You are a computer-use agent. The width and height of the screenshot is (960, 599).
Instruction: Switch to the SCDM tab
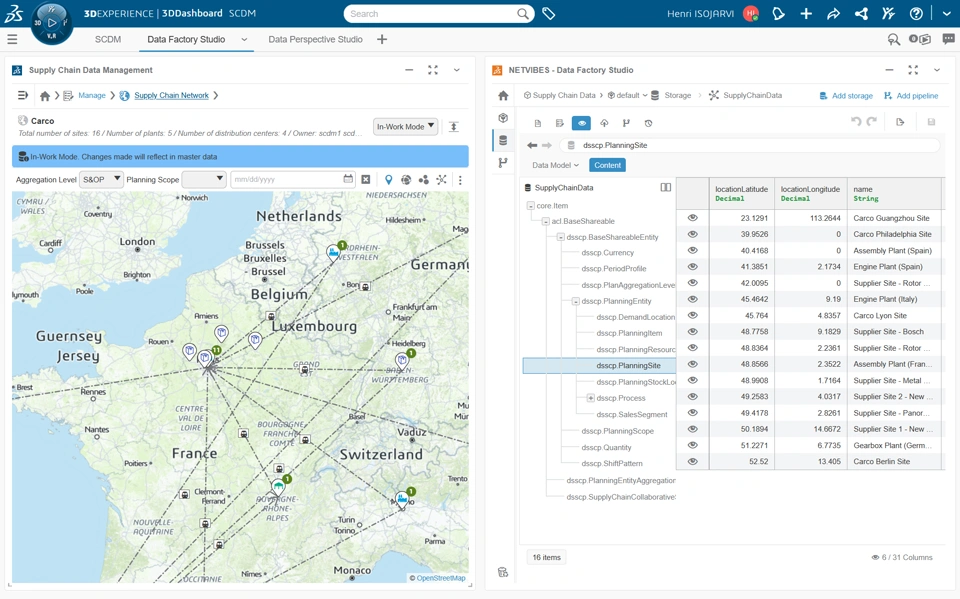(x=108, y=39)
